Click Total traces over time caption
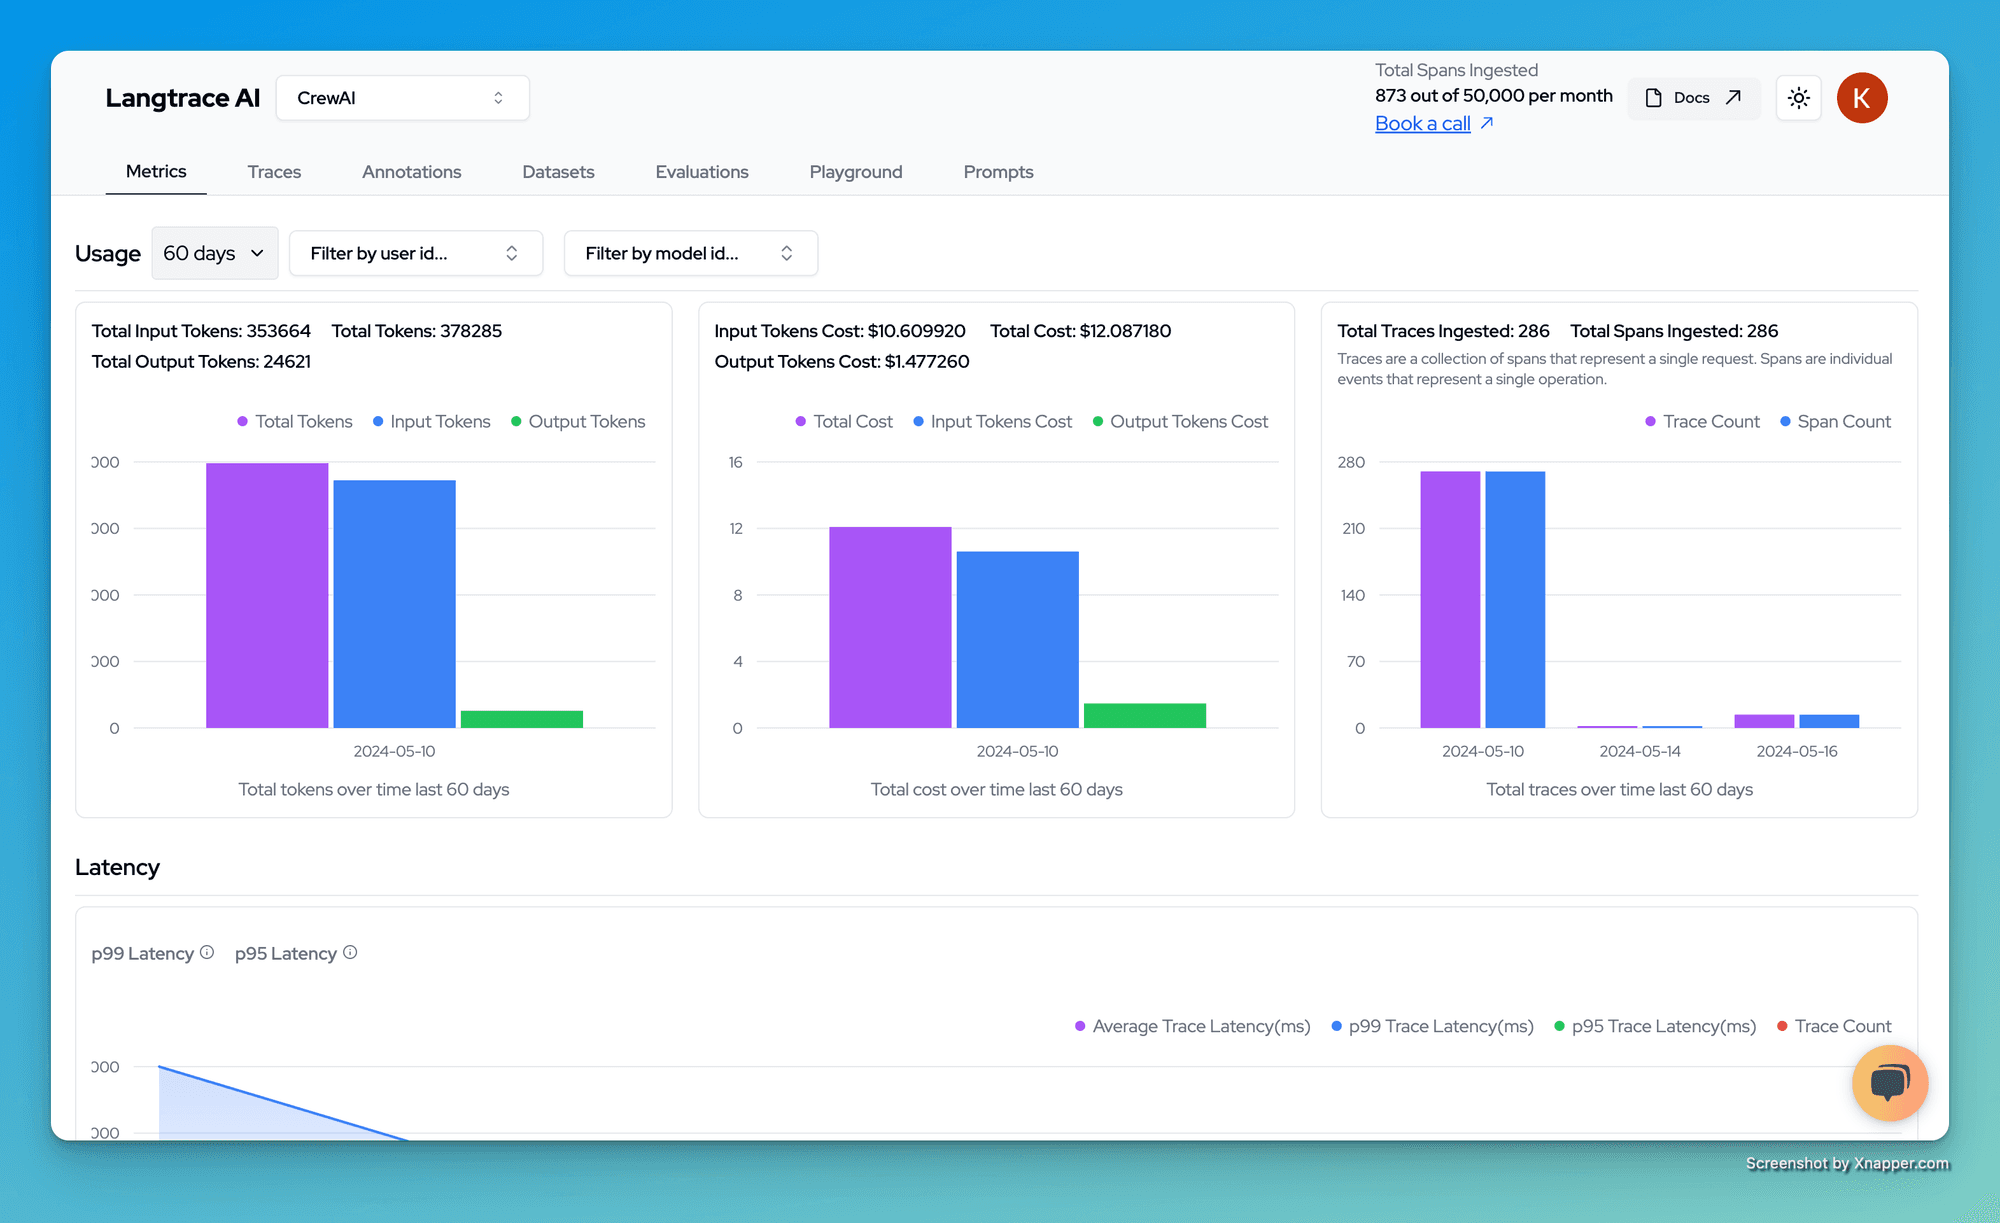This screenshot has height=1223, width=2000. click(1619, 789)
